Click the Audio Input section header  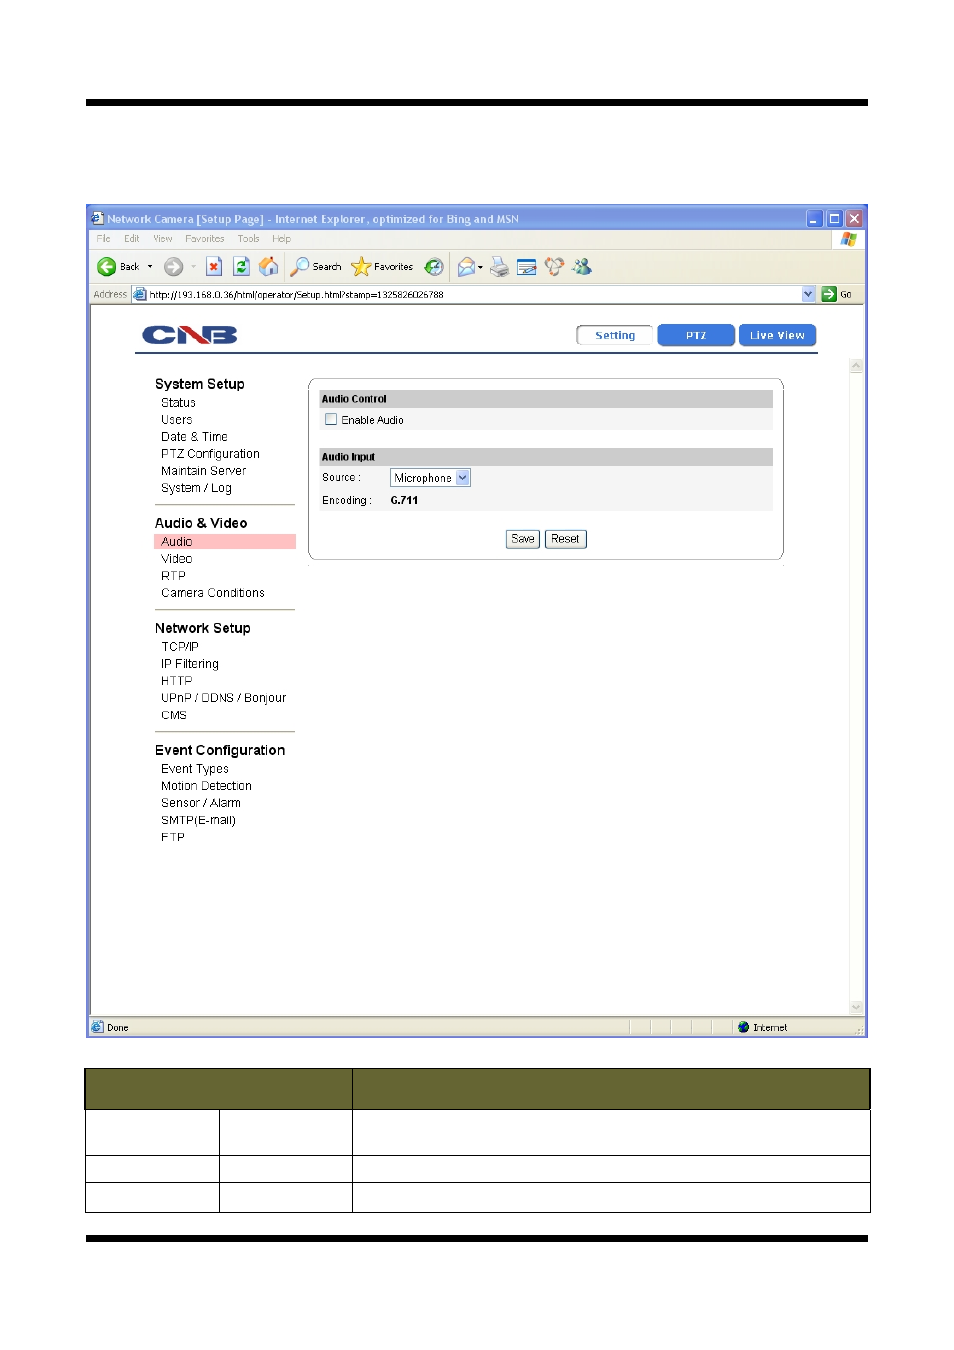pos(546,457)
